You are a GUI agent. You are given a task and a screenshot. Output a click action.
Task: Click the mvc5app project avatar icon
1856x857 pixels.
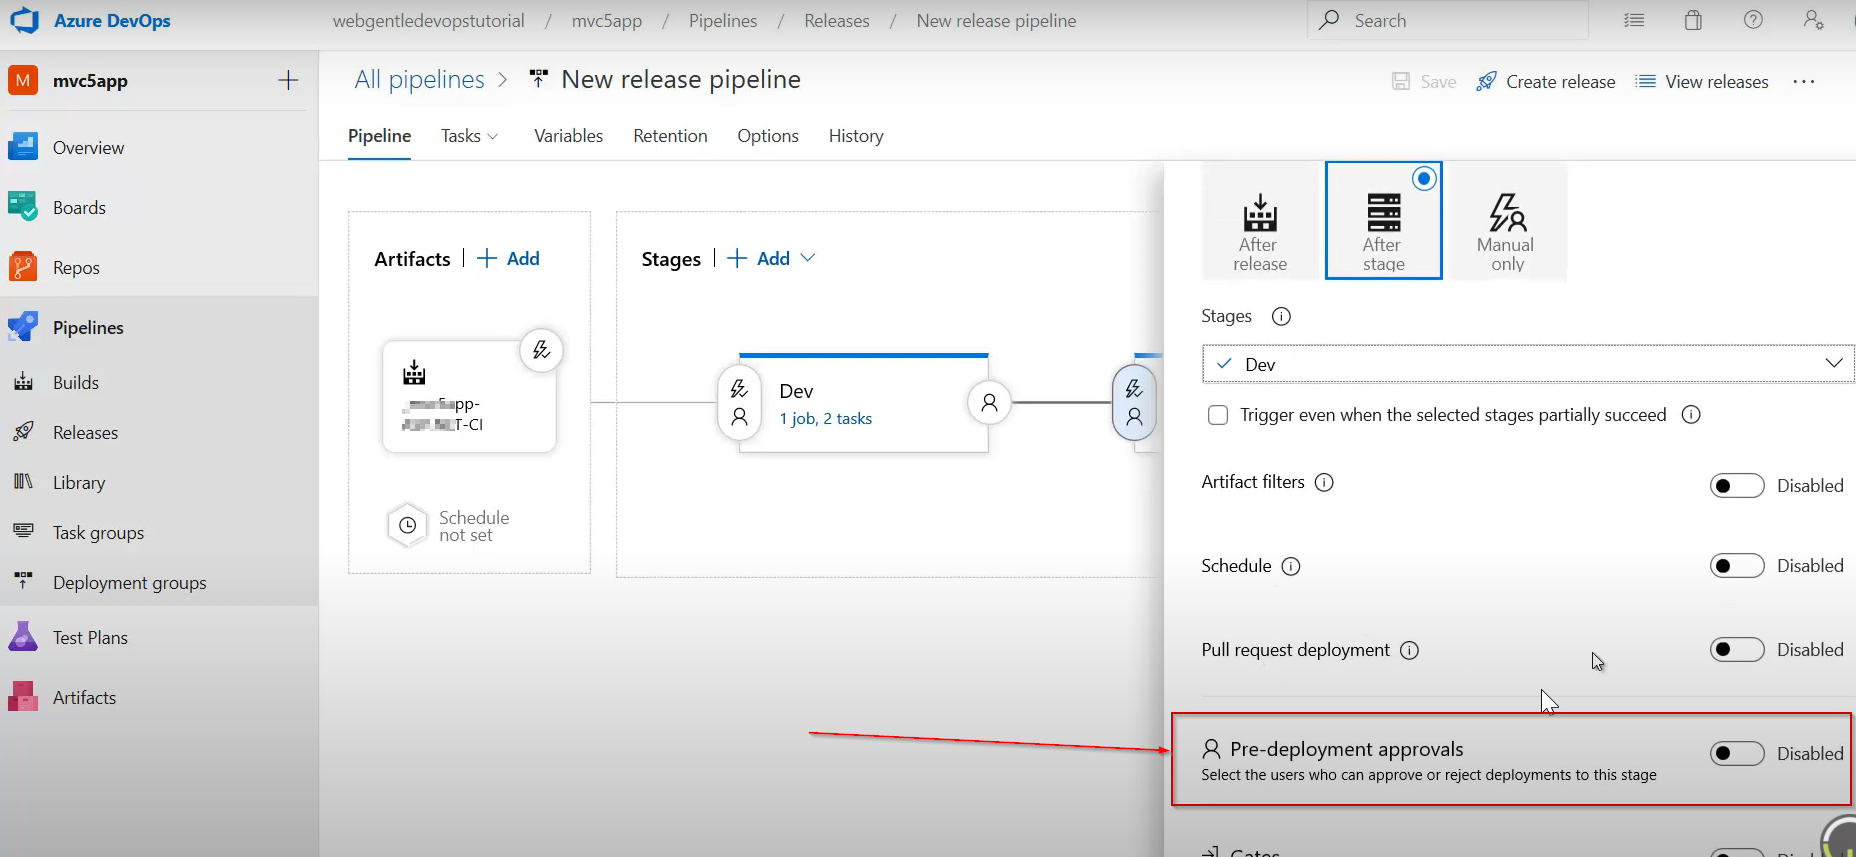coord(23,80)
